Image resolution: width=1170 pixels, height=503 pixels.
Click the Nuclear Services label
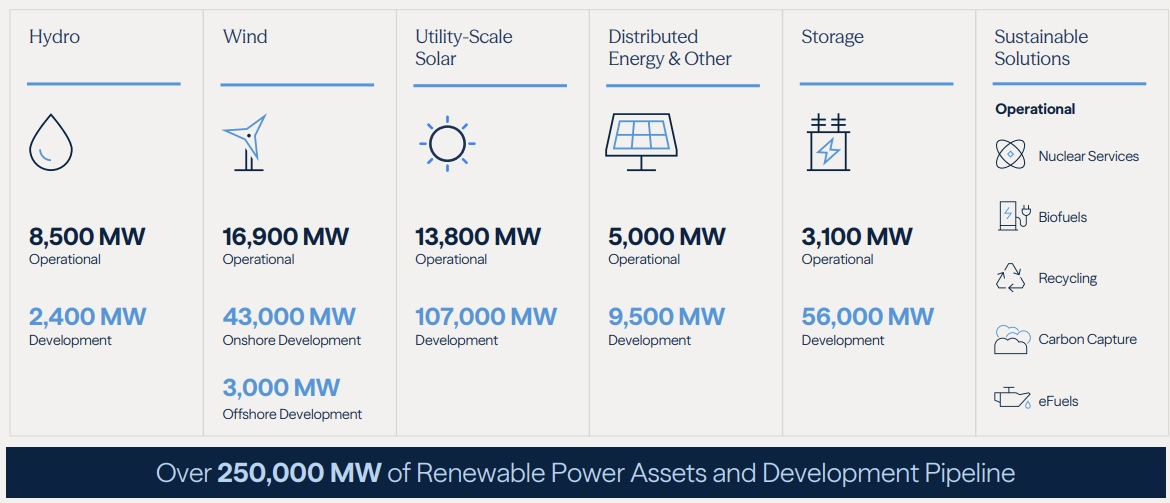(1089, 156)
